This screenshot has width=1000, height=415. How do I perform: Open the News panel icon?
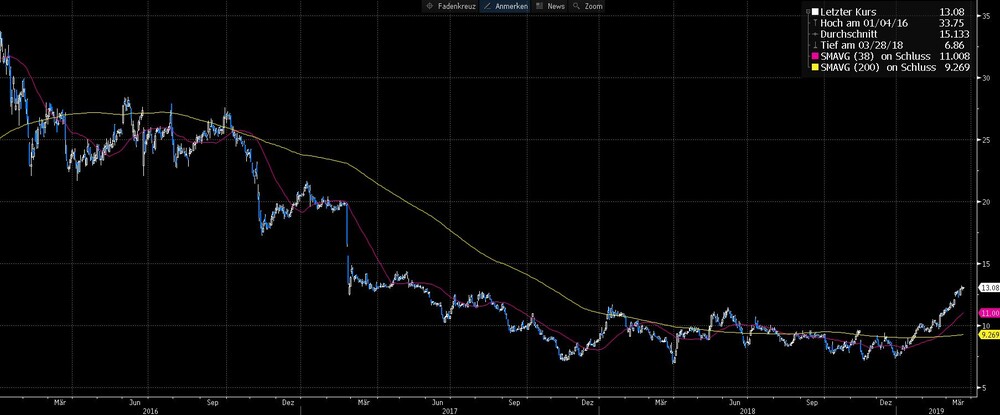click(540, 6)
